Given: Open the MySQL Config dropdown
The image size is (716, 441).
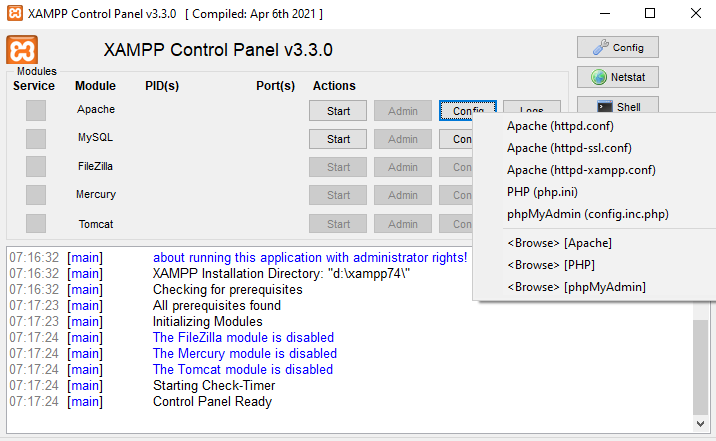Looking at the screenshot, I should coord(456,139).
